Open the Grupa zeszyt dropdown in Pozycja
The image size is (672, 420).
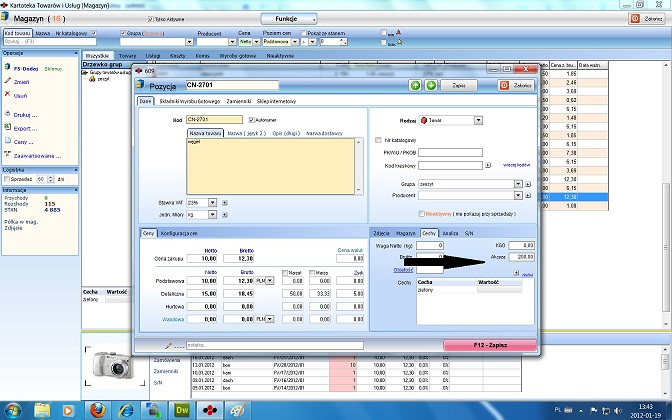tap(518, 184)
